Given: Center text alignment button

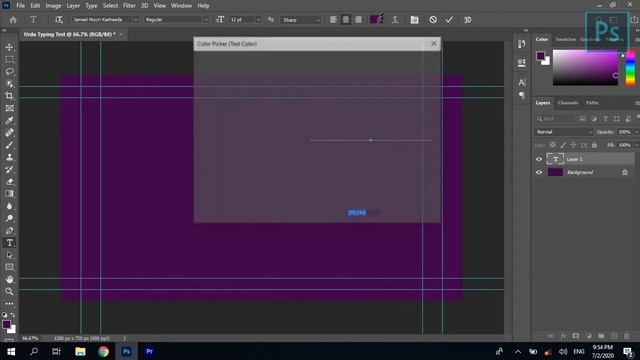Looking at the screenshot, I should pos(346,20).
